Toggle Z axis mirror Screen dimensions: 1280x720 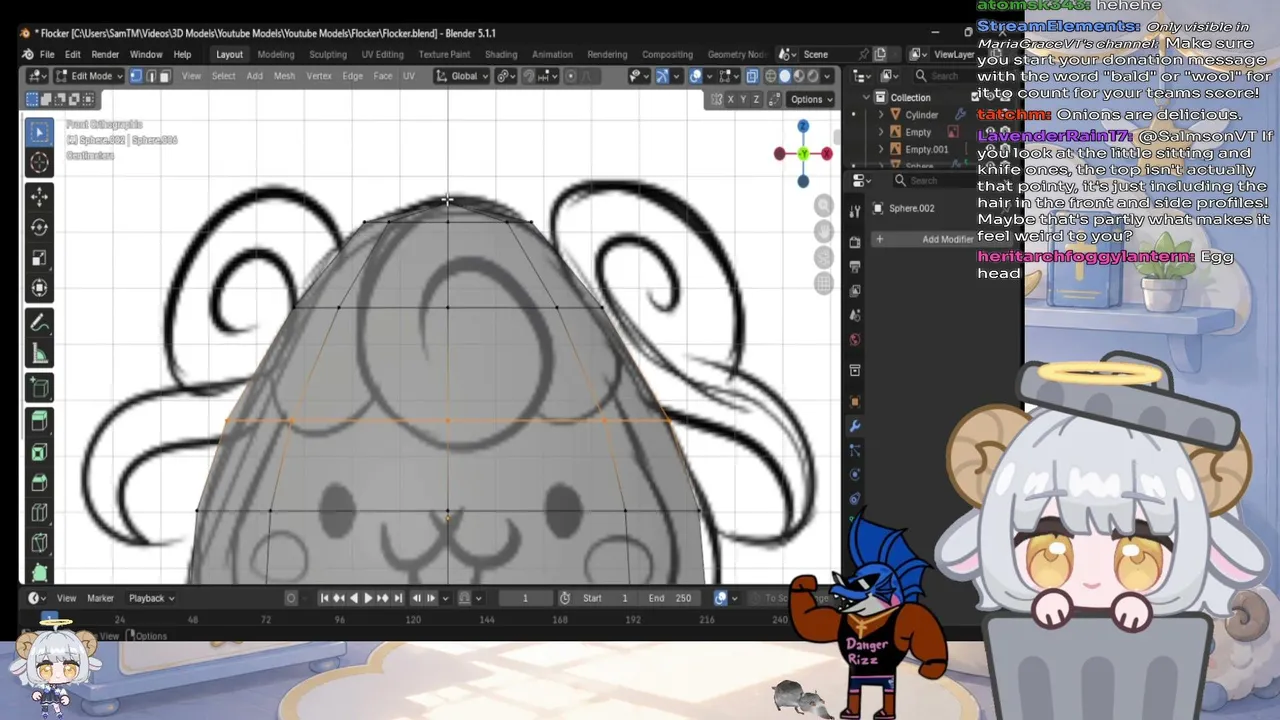point(755,99)
